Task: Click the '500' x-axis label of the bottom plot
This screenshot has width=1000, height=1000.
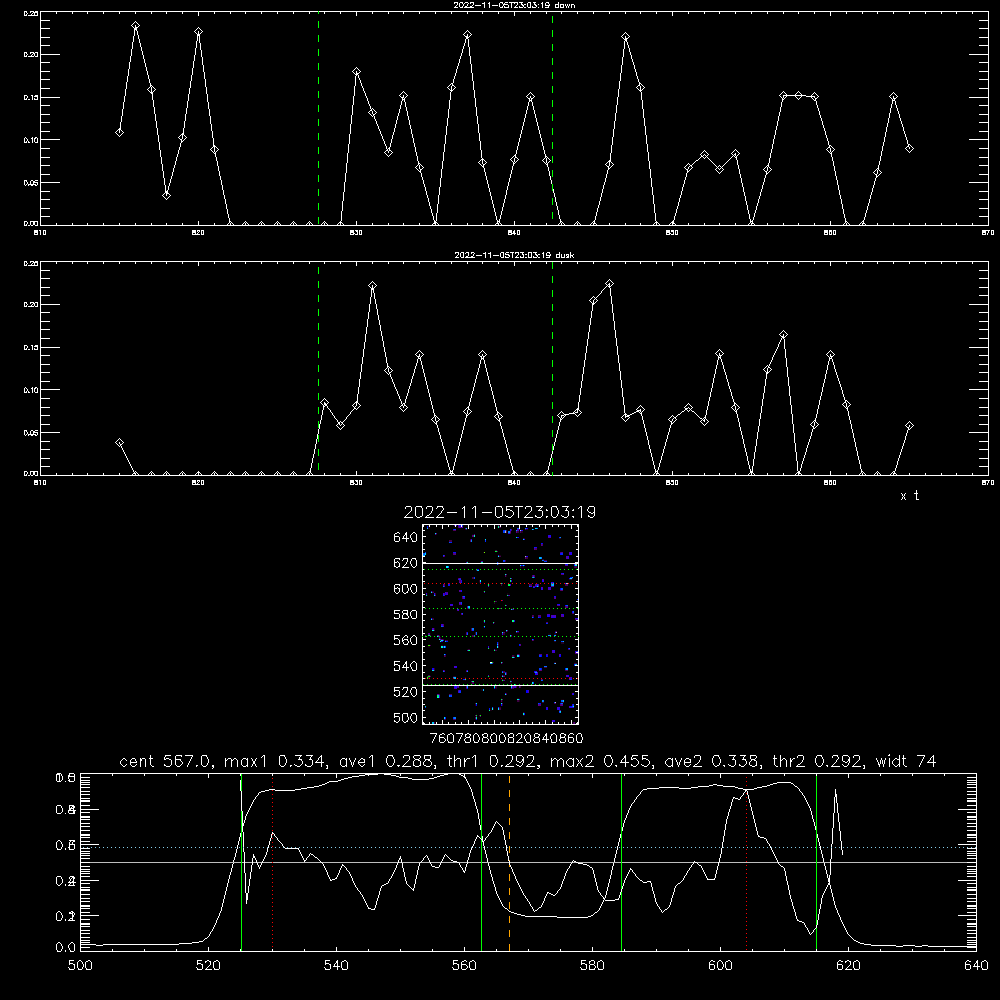Action: coord(80,966)
